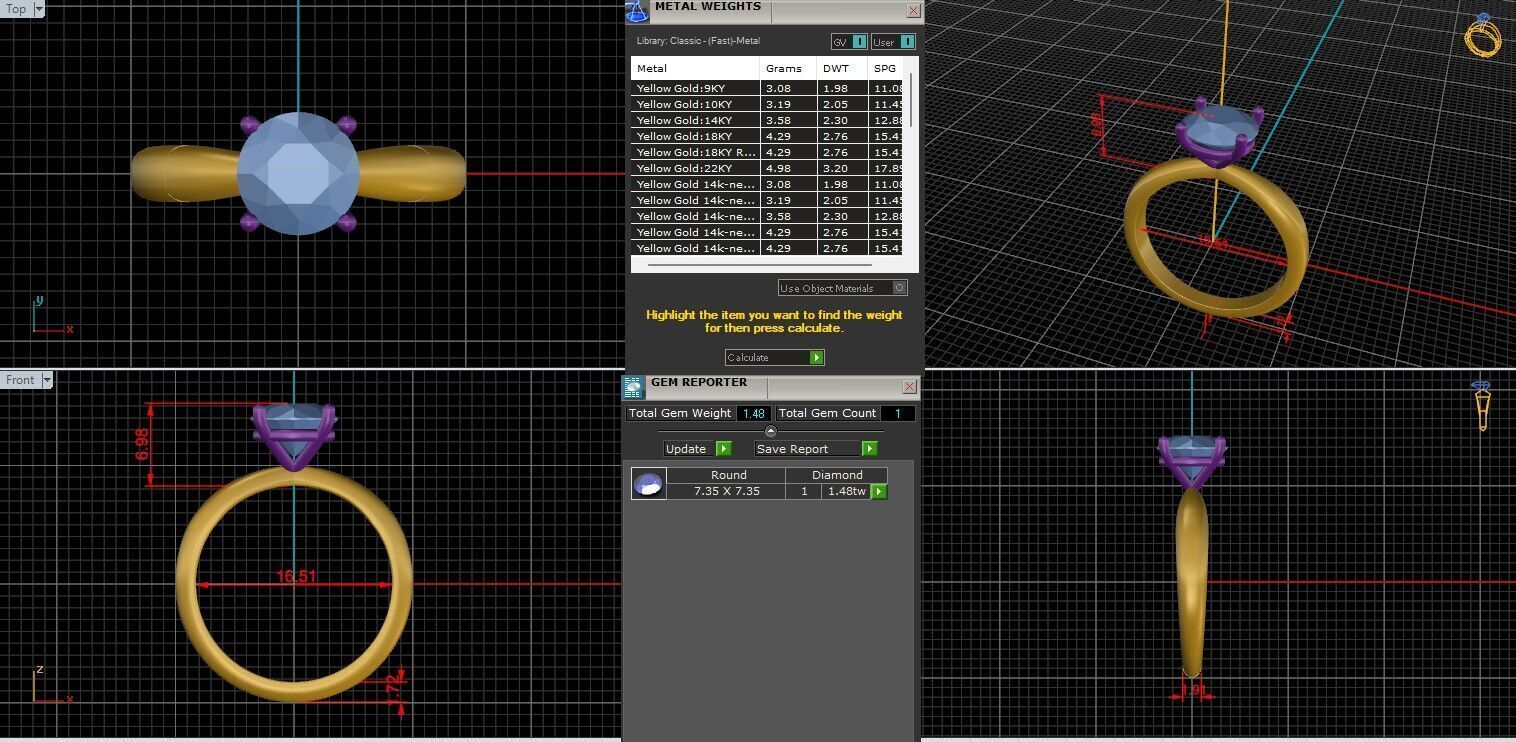Click the SPG column header
The height and width of the screenshot is (742, 1516).
tap(885, 68)
